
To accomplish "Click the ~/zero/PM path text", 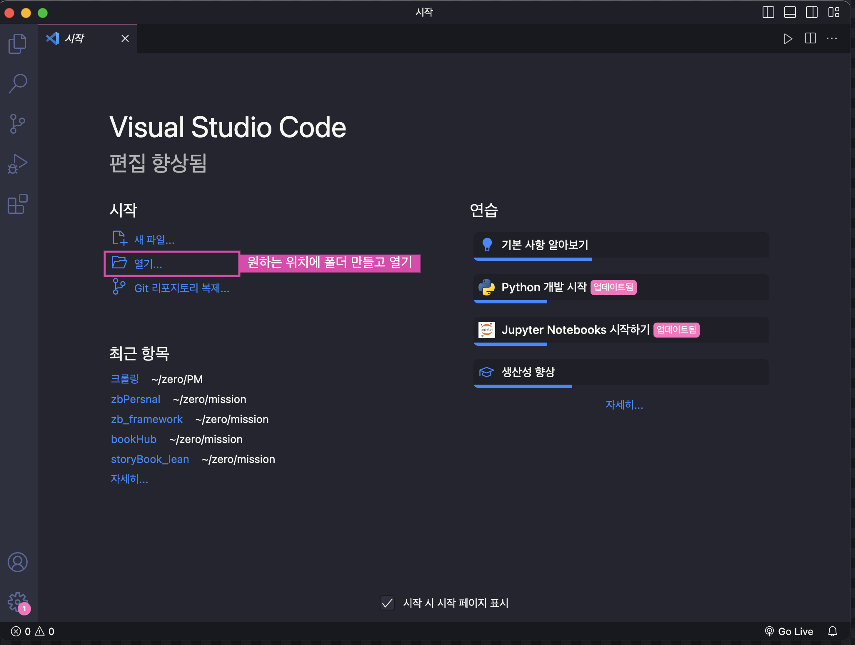I will 177,379.
